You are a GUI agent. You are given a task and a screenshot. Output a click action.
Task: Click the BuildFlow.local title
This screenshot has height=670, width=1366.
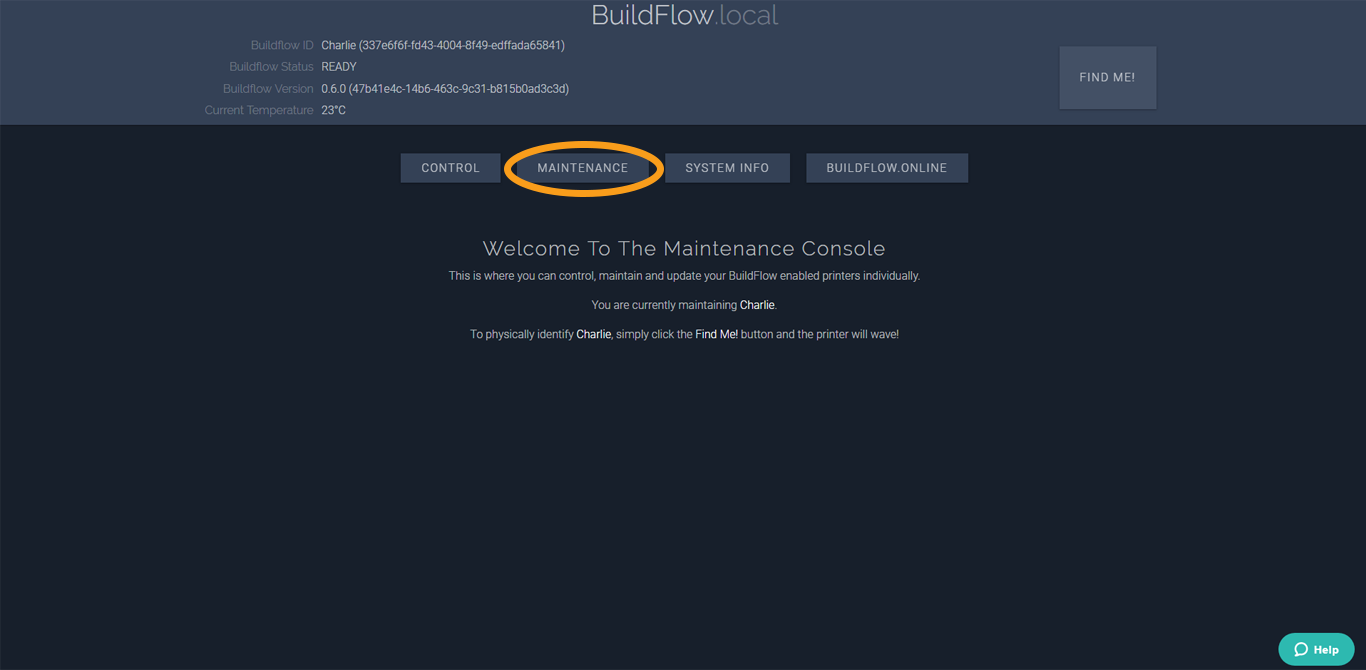tap(684, 15)
